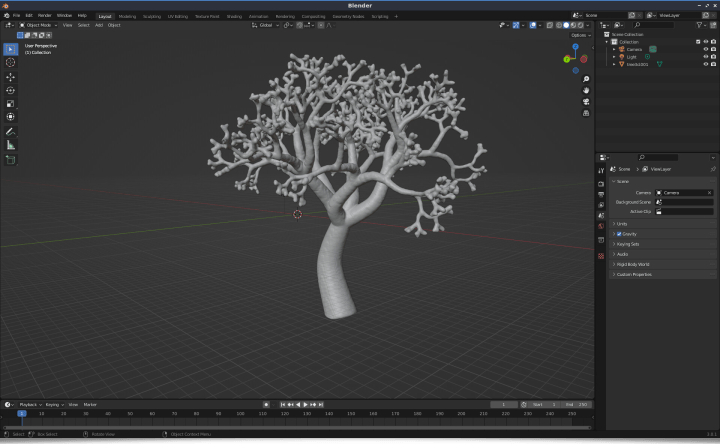Select the Measure tool
This screenshot has height=444, width=720.
[x=11, y=146]
